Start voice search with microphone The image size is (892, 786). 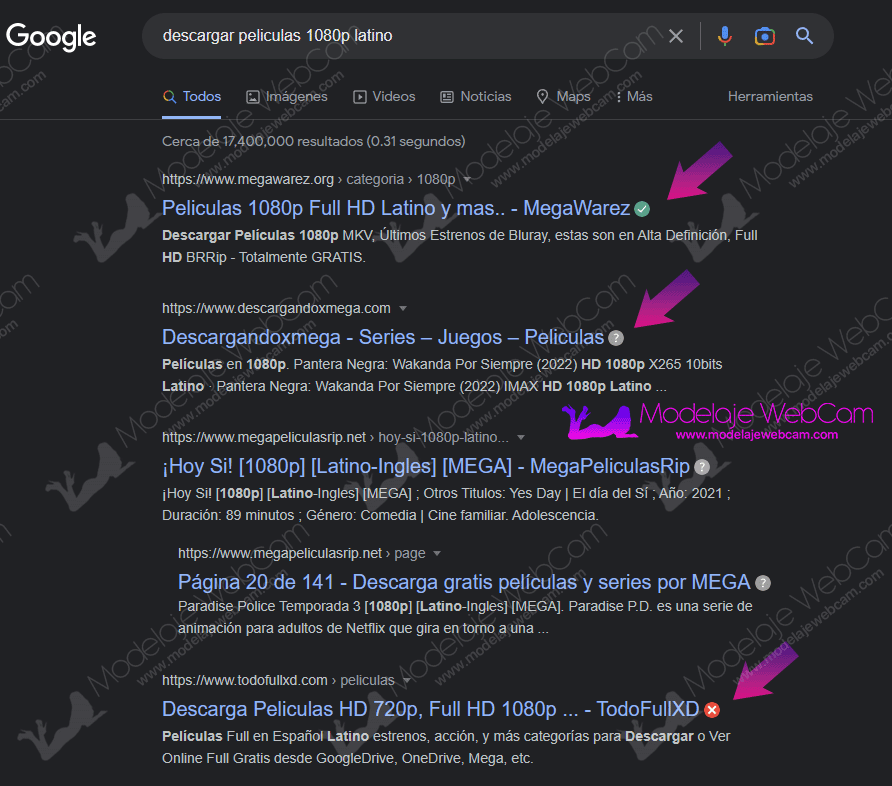725,36
